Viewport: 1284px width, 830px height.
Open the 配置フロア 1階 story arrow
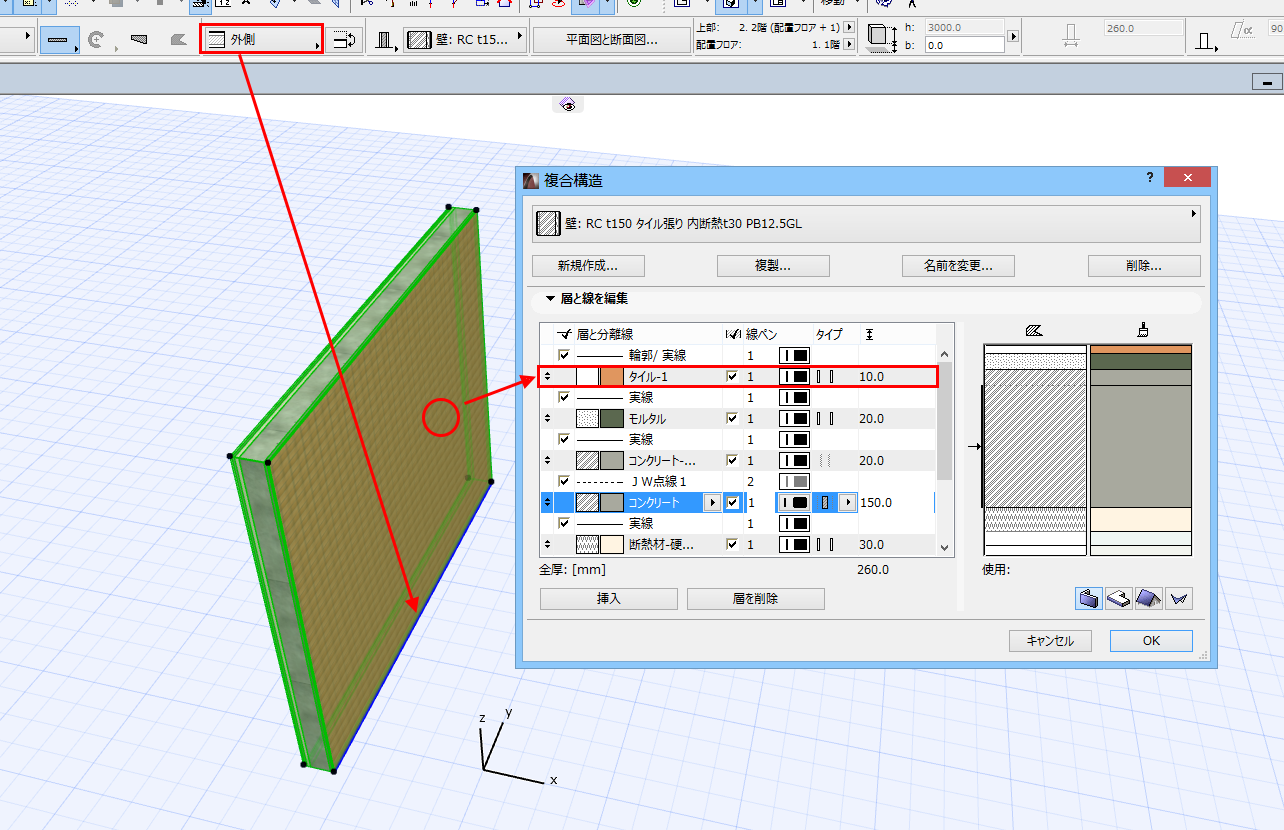tap(849, 45)
